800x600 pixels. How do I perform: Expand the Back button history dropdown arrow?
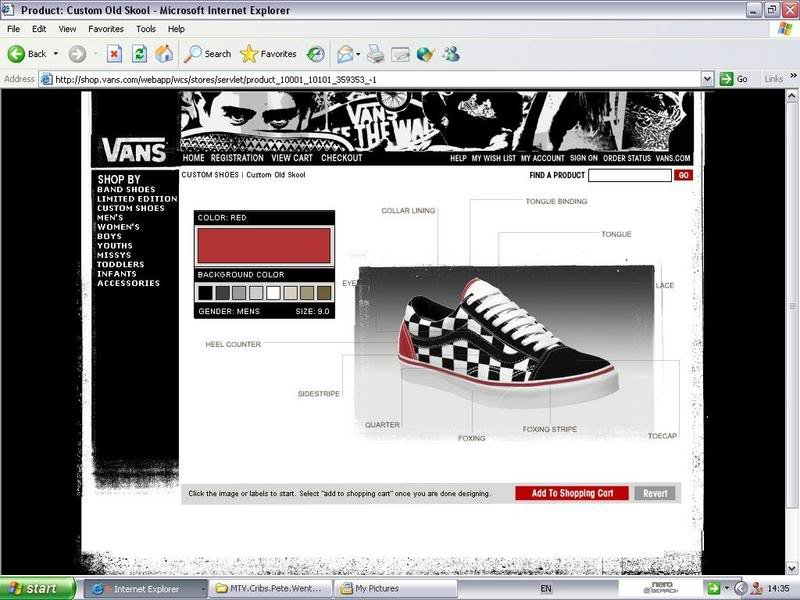click(56, 54)
